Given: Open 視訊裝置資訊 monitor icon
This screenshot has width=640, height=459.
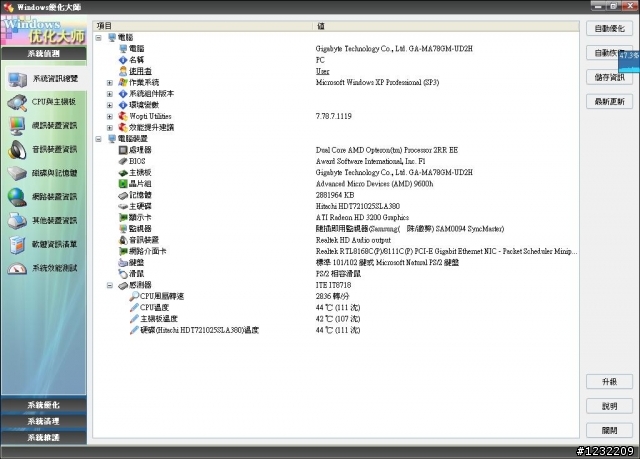Looking at the screenshot, I should [x=18, y=126].
